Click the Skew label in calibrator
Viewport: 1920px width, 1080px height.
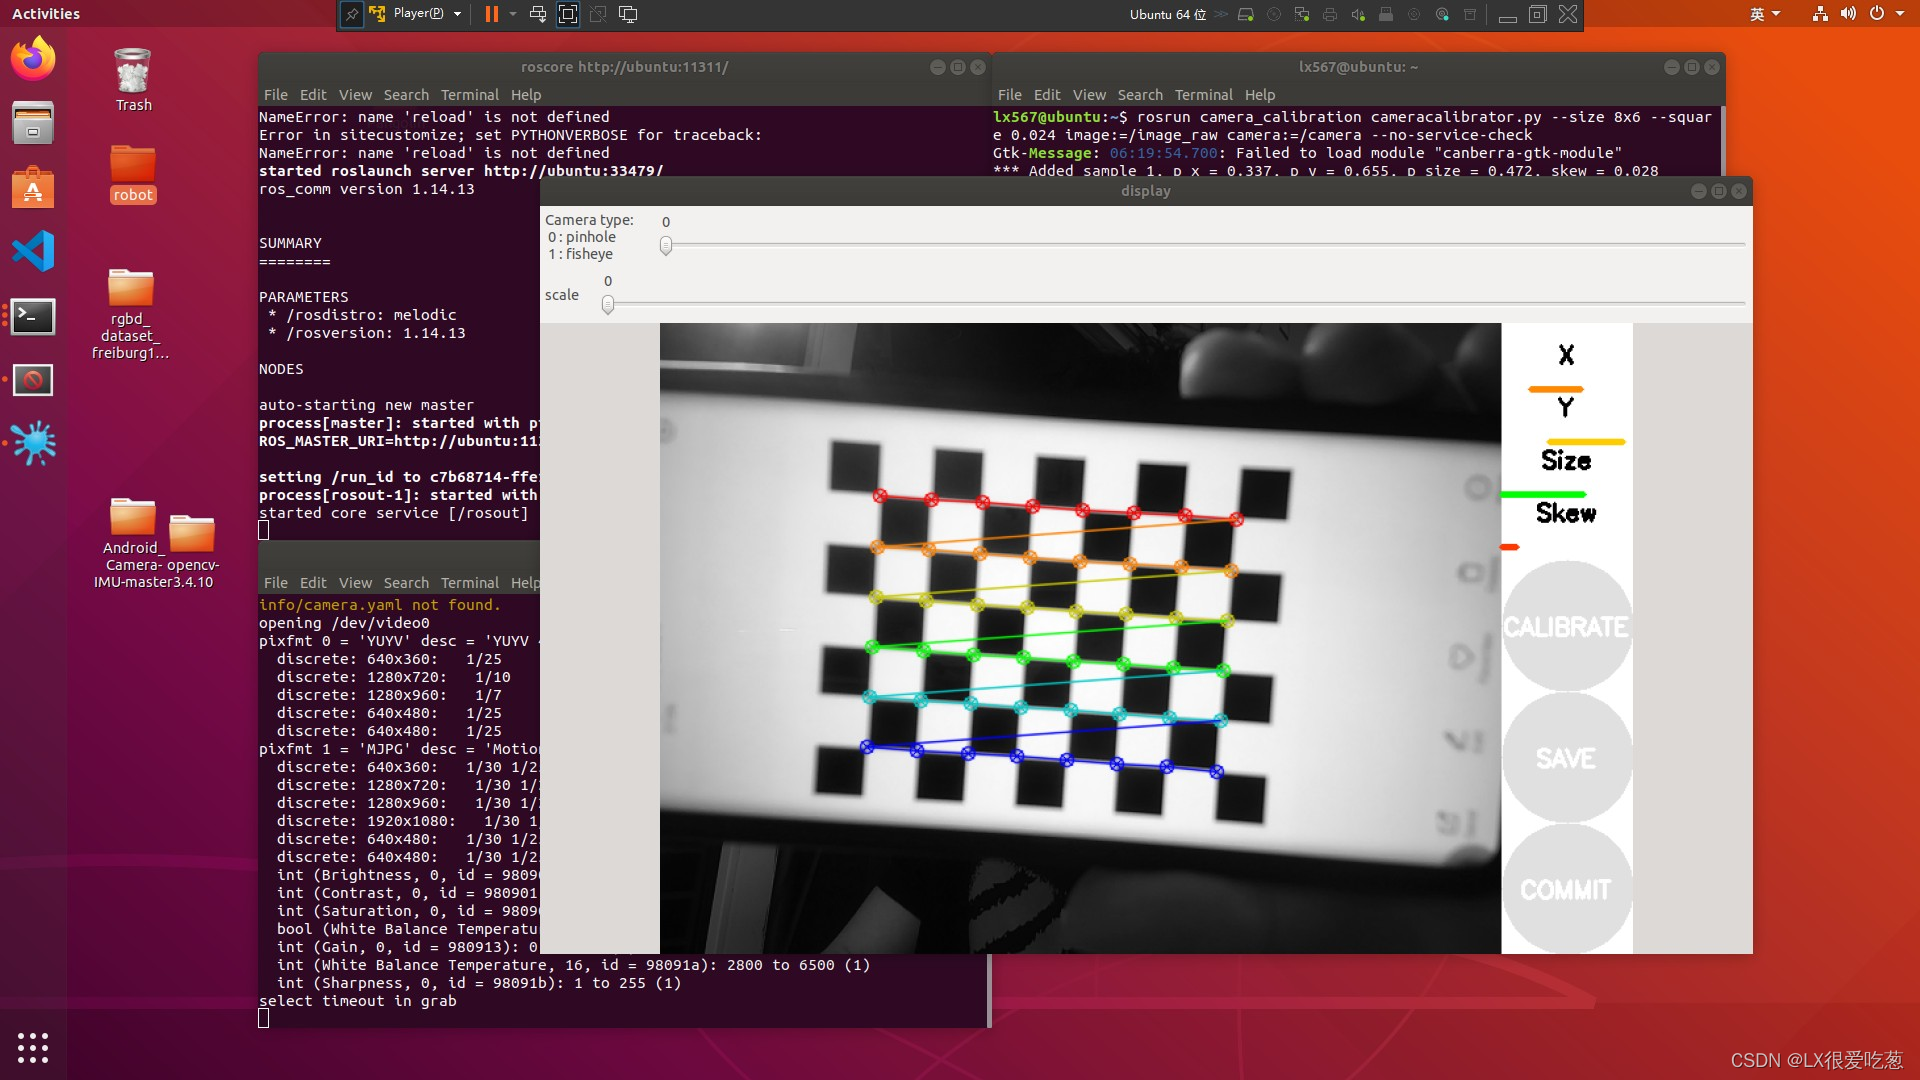coord(1566,513)
